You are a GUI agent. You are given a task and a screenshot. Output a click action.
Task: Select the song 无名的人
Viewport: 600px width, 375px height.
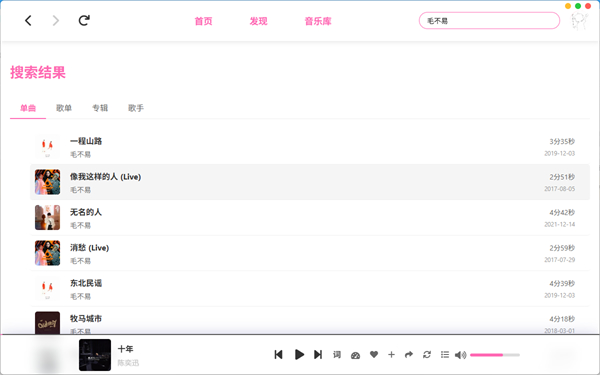310,218
